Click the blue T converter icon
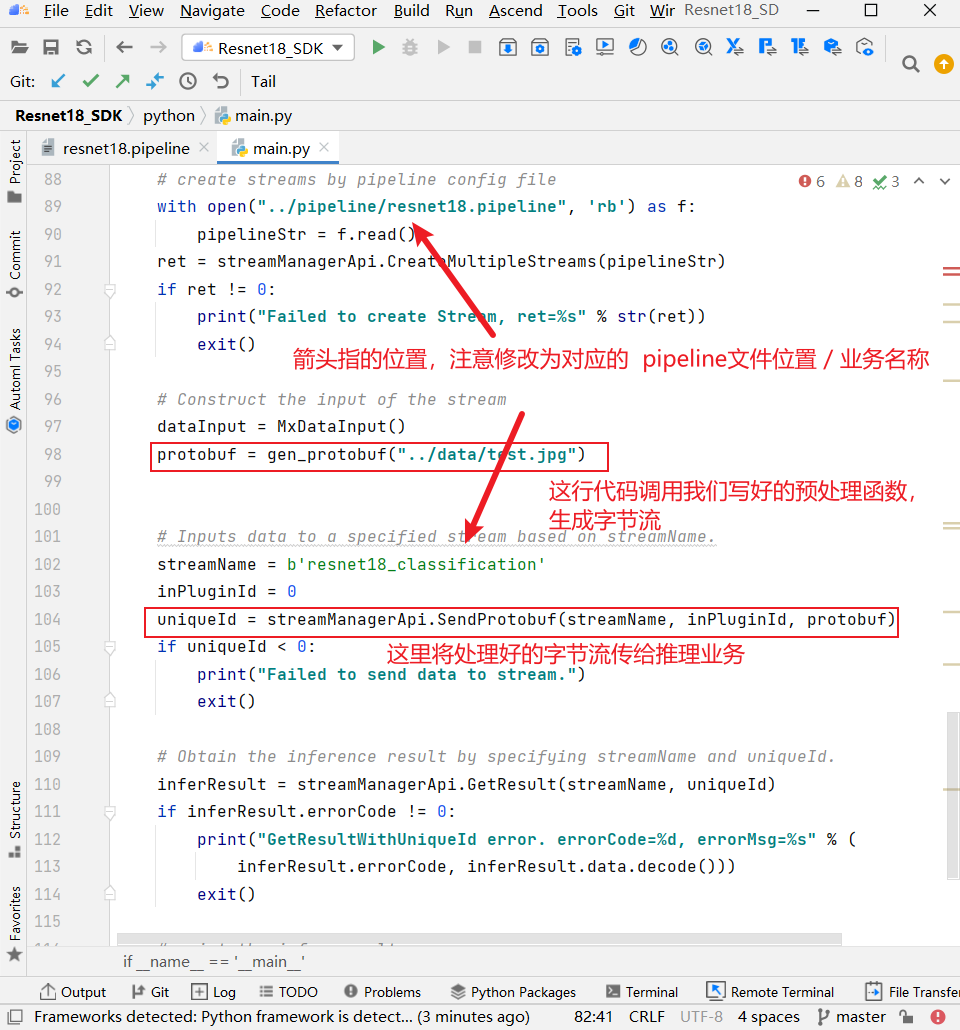960x1030 pixels. click(x=800, y=47)
